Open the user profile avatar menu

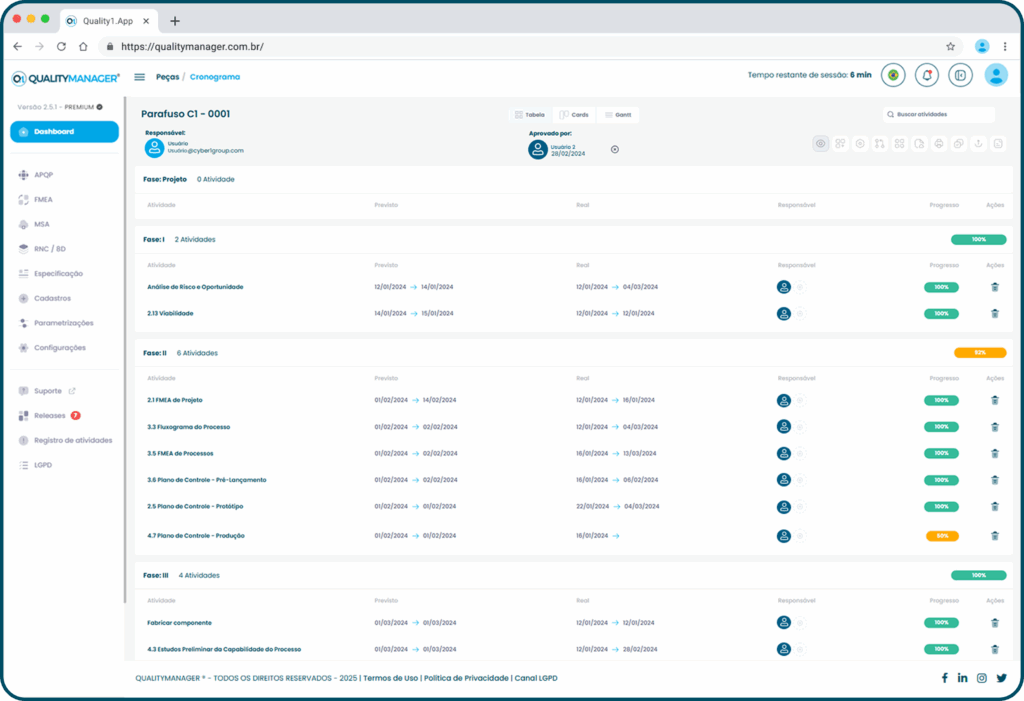[x=995, y=75]
